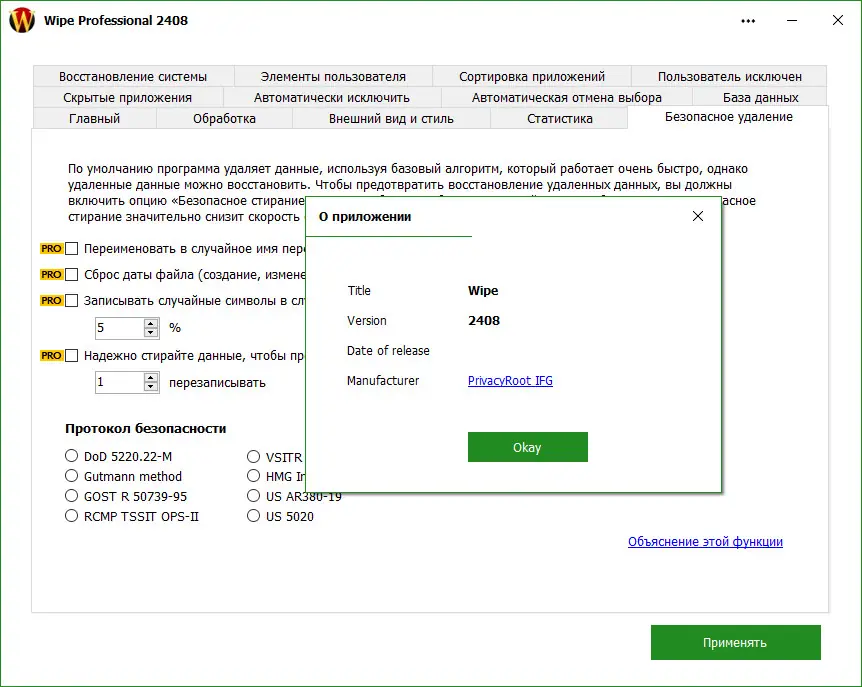Click the PRO badge beside Переименовать option
The image size is (862, 687).
pos(51,248)
